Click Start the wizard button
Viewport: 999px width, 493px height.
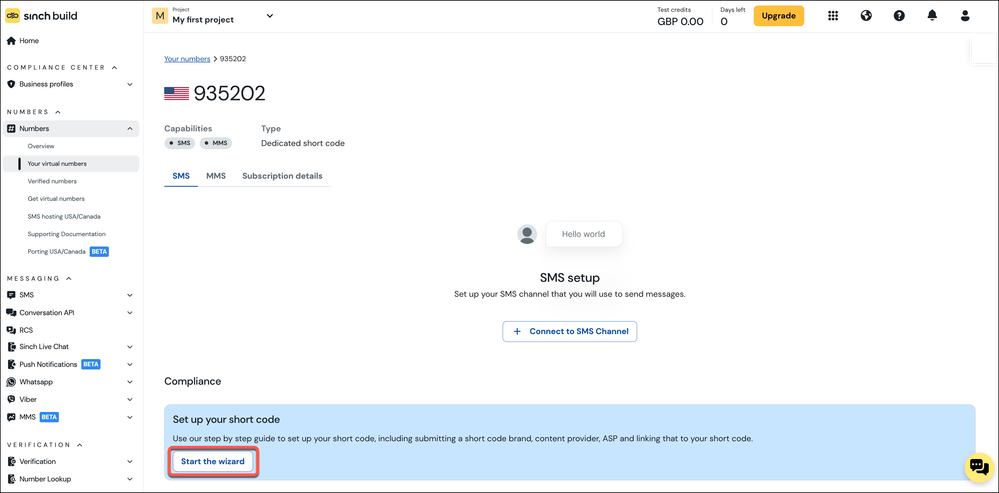213,462
